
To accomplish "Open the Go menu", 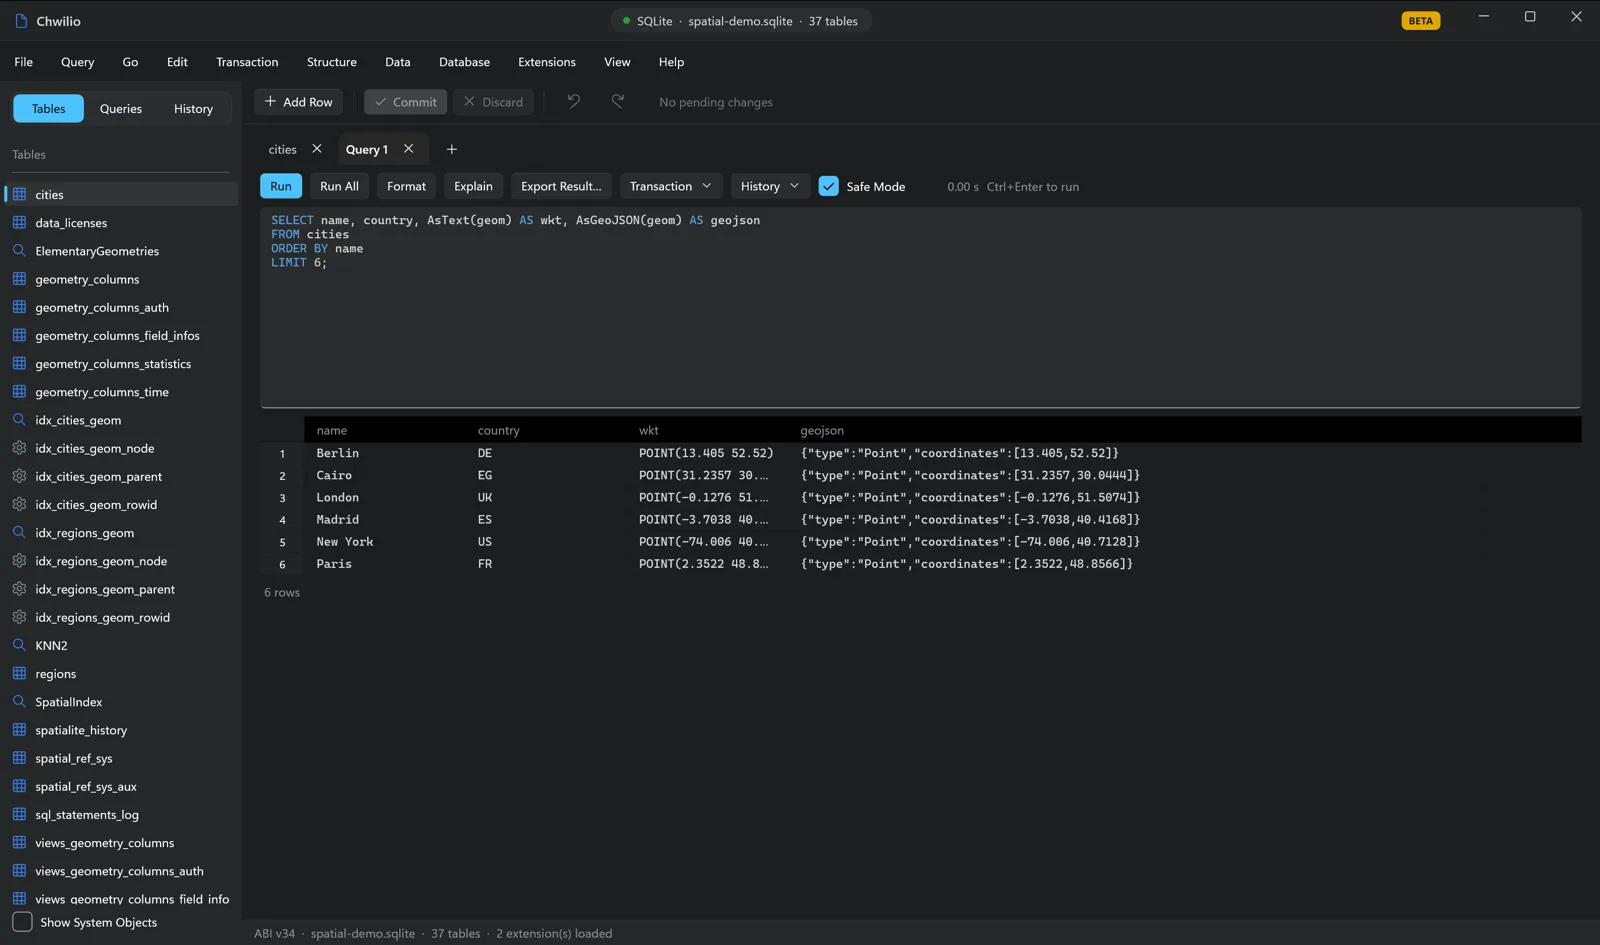I will click(x=130, y=62).
